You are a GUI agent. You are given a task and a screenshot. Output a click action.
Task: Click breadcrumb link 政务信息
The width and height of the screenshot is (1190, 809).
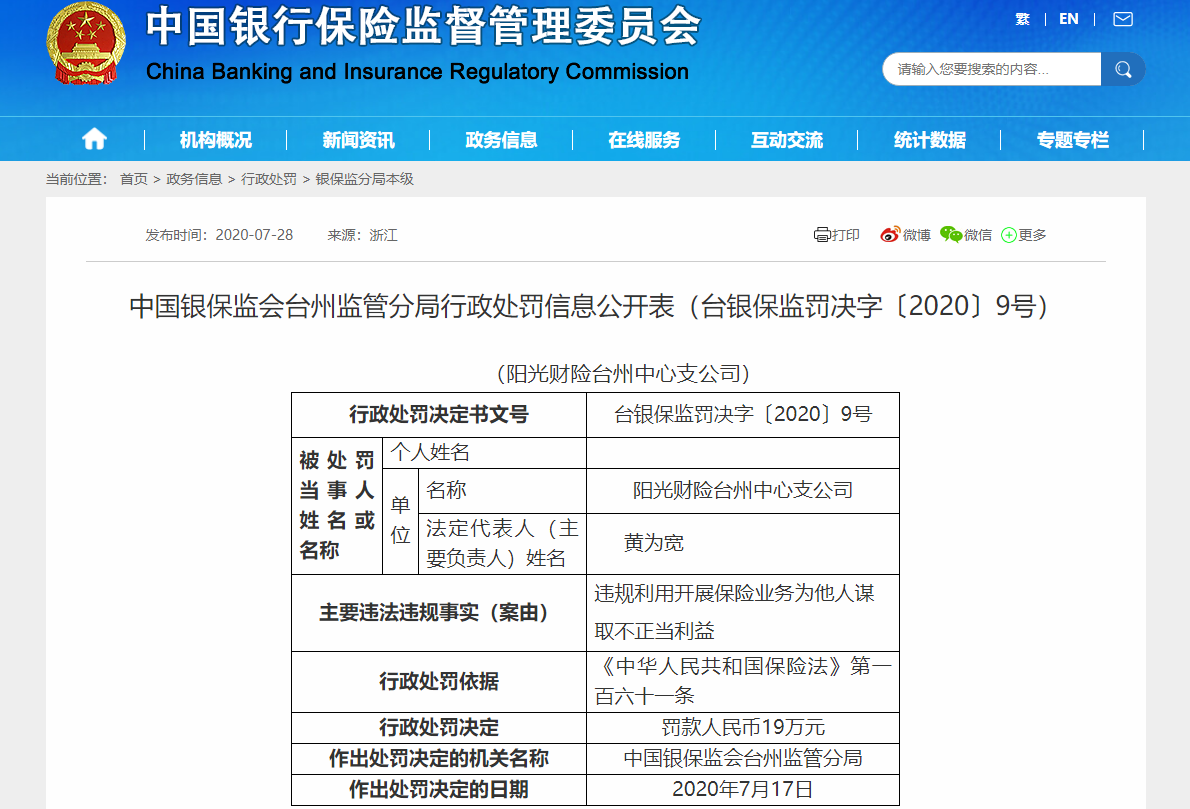click(194, 179)
